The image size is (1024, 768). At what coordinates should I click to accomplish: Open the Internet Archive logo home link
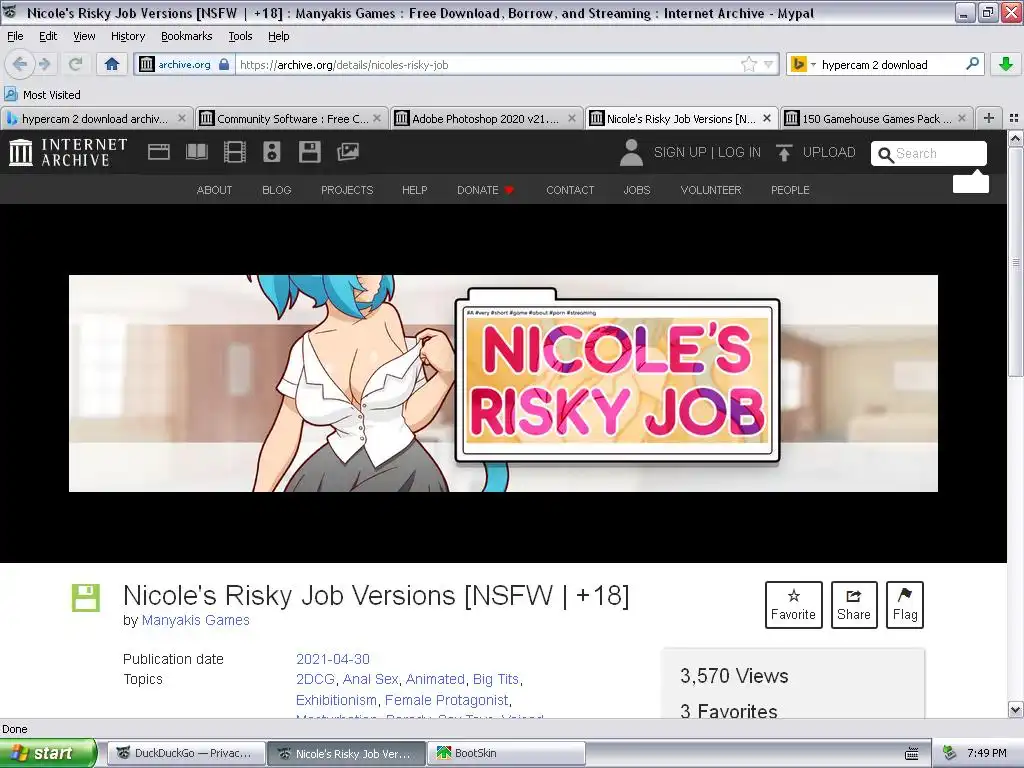coord(68,152)
